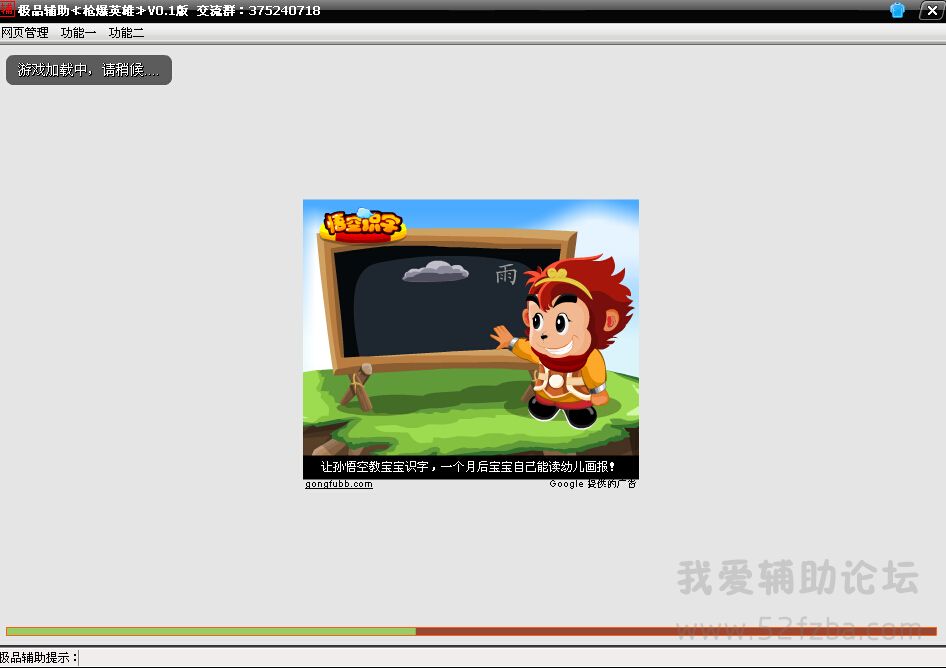Close the 极品辅助 window
Screen dimensions: 946x668
pyautogui.click(x=932, y=10)
